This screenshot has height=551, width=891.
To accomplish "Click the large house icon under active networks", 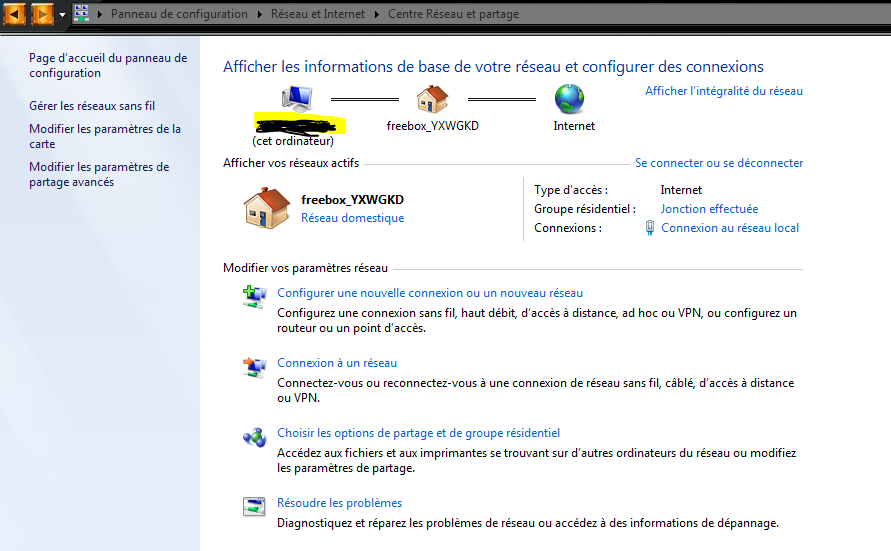I will (x=267, y=208).
